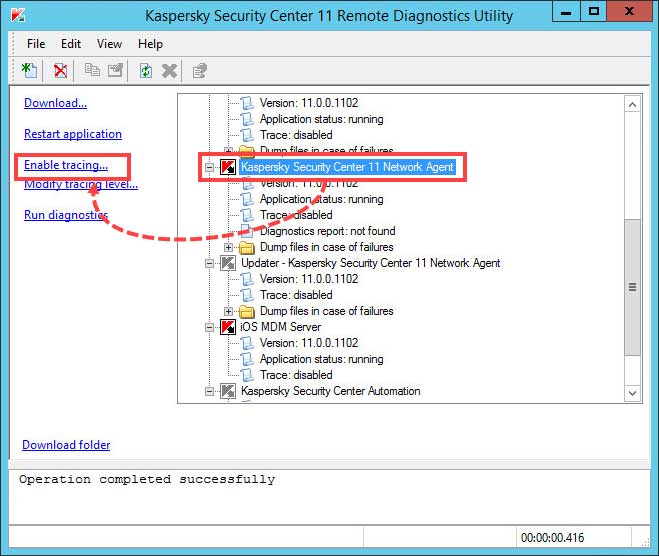This screenshot has height=556, width=659.
Task: Click the Modify tracing level... link
Action: 81,185
